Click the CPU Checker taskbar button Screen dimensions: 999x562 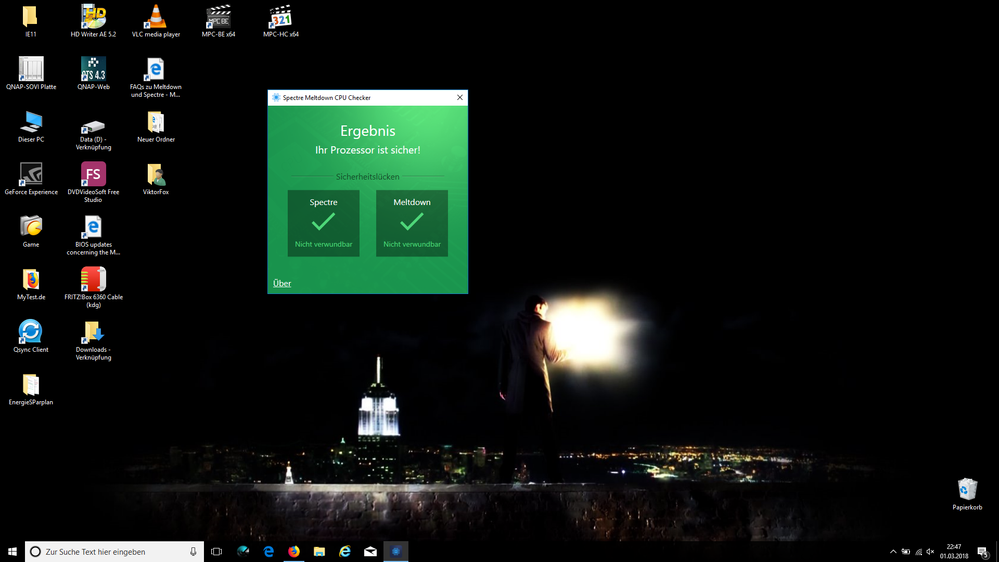click(396, 551)
